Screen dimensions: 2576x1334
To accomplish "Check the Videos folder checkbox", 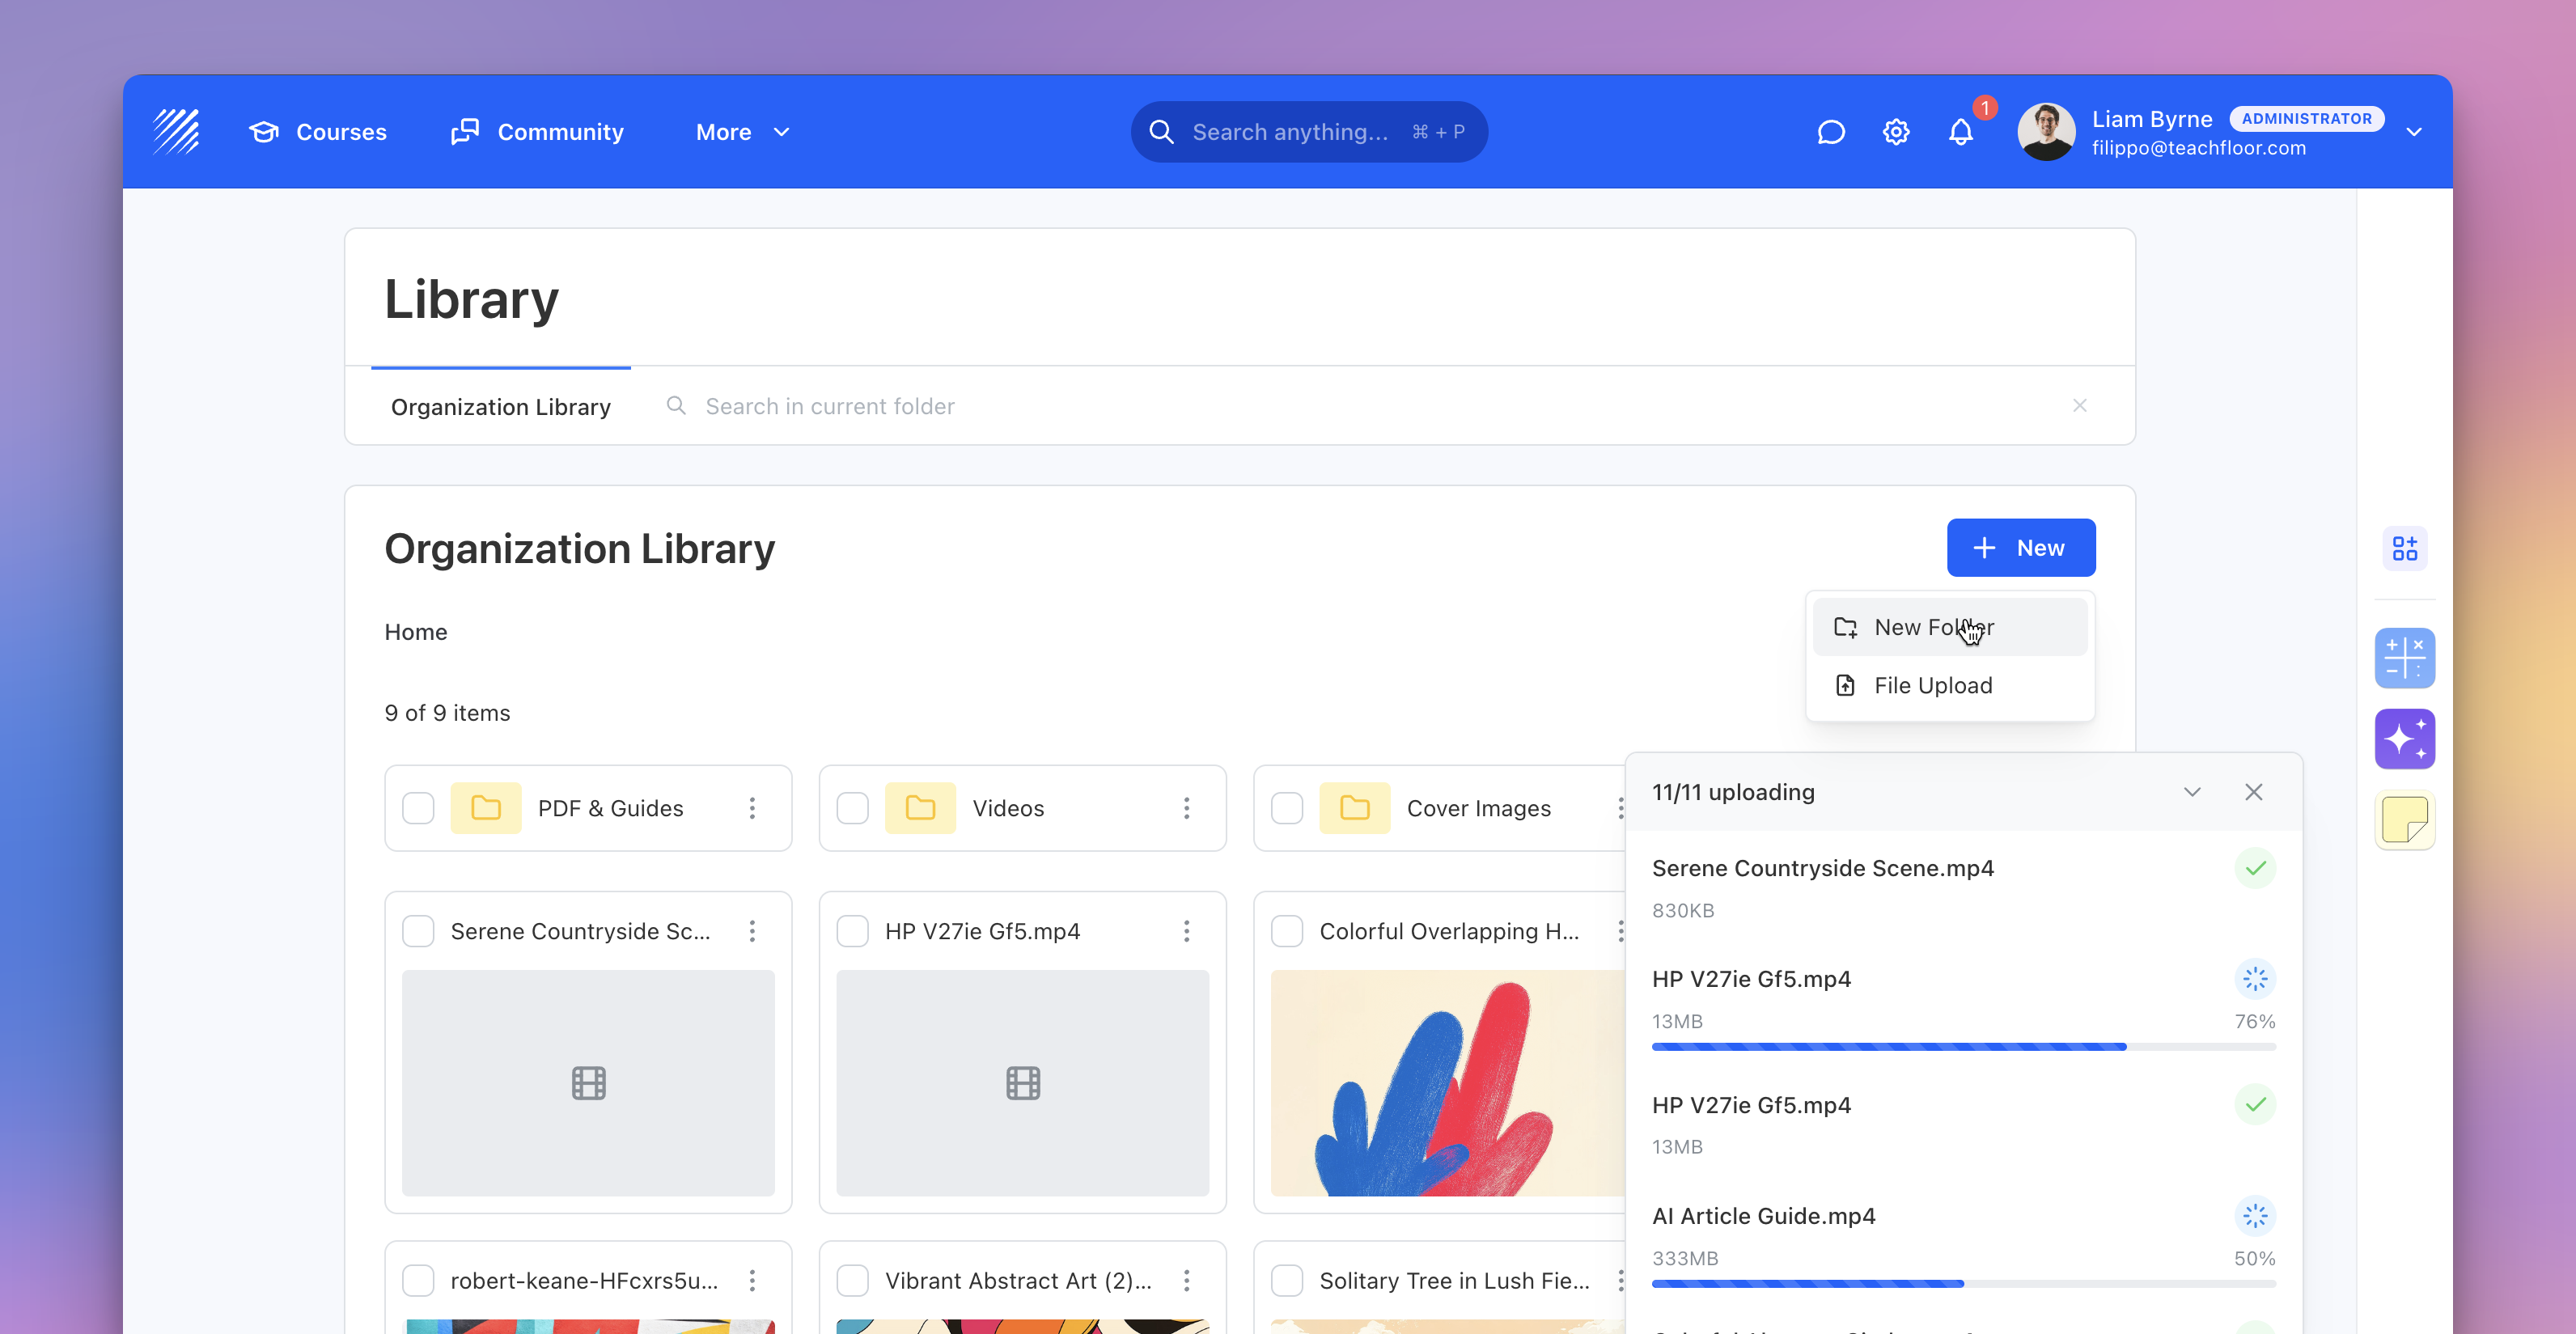I will pos(852,808).
